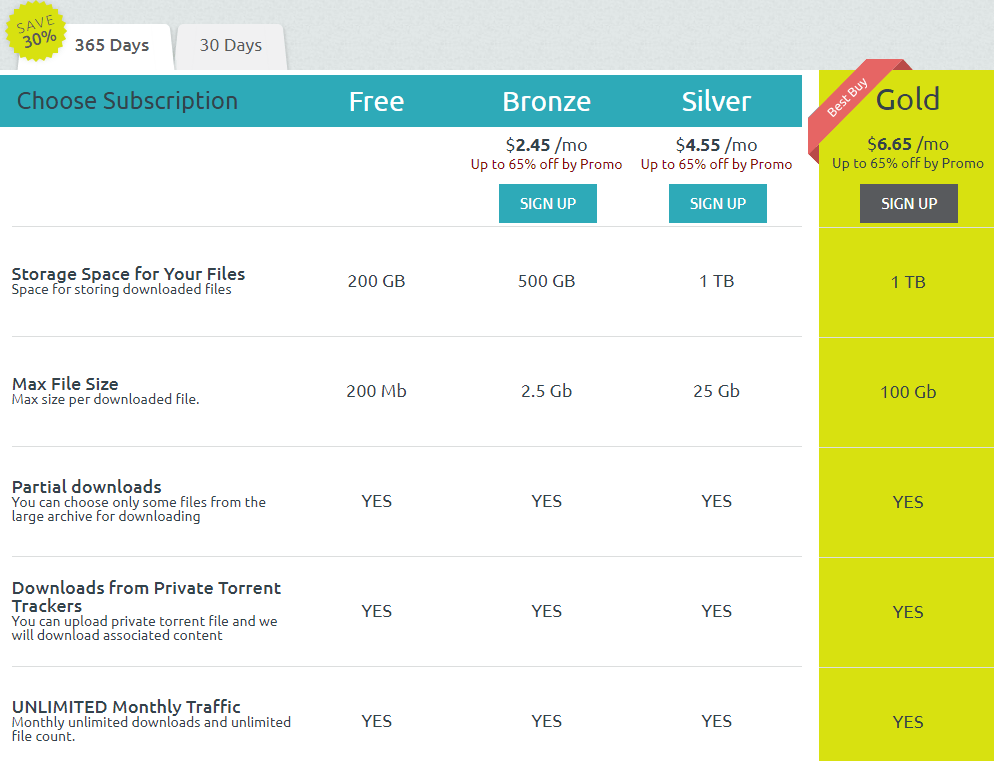Click the Free column header
994x761 pixels.
click(377, 101)
